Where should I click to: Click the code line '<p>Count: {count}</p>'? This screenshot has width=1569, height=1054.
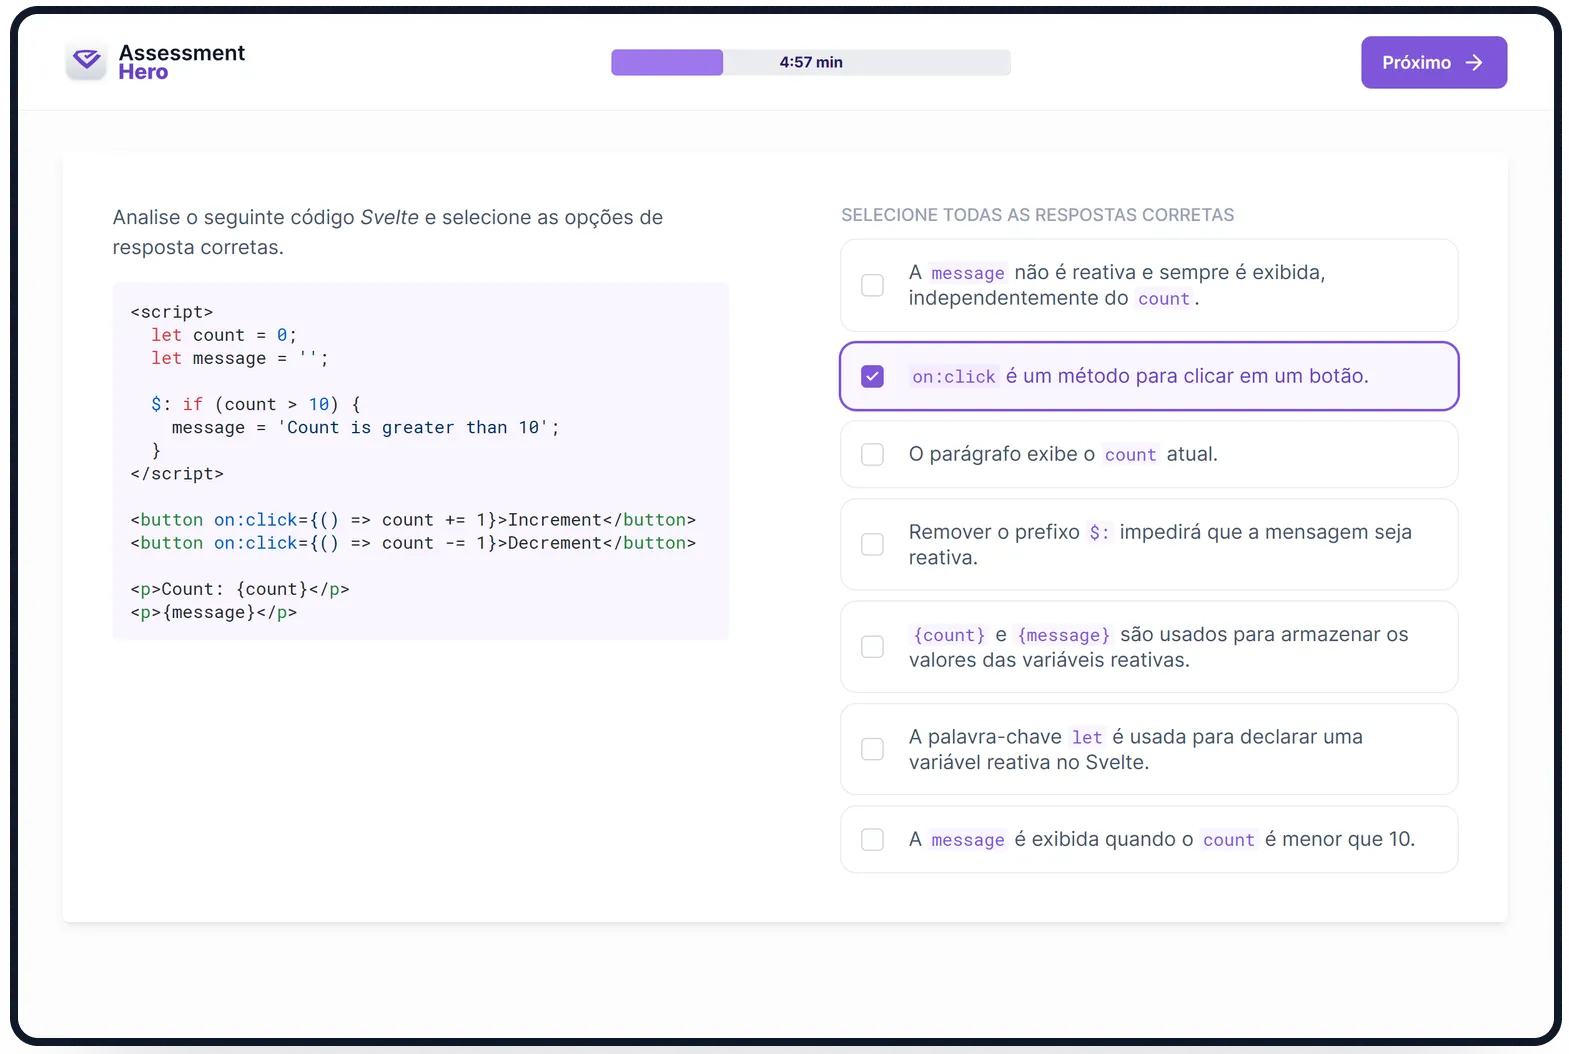pyautogui.click(x=240, y=589)
